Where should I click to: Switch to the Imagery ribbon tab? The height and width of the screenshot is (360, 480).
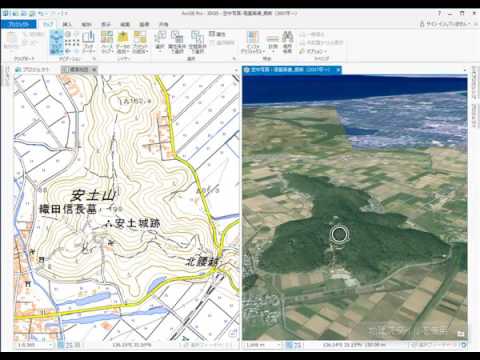coord(144,24)
